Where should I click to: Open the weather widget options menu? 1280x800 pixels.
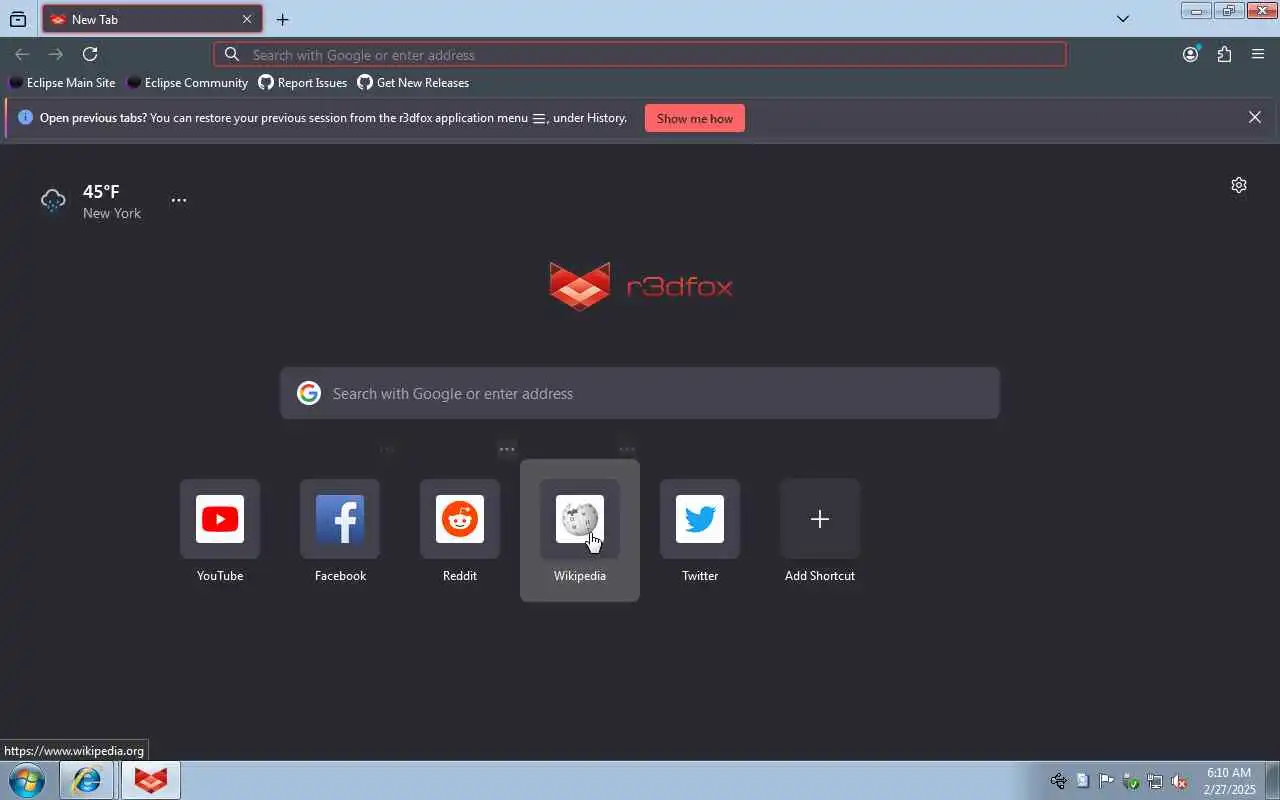coord(179,200)
